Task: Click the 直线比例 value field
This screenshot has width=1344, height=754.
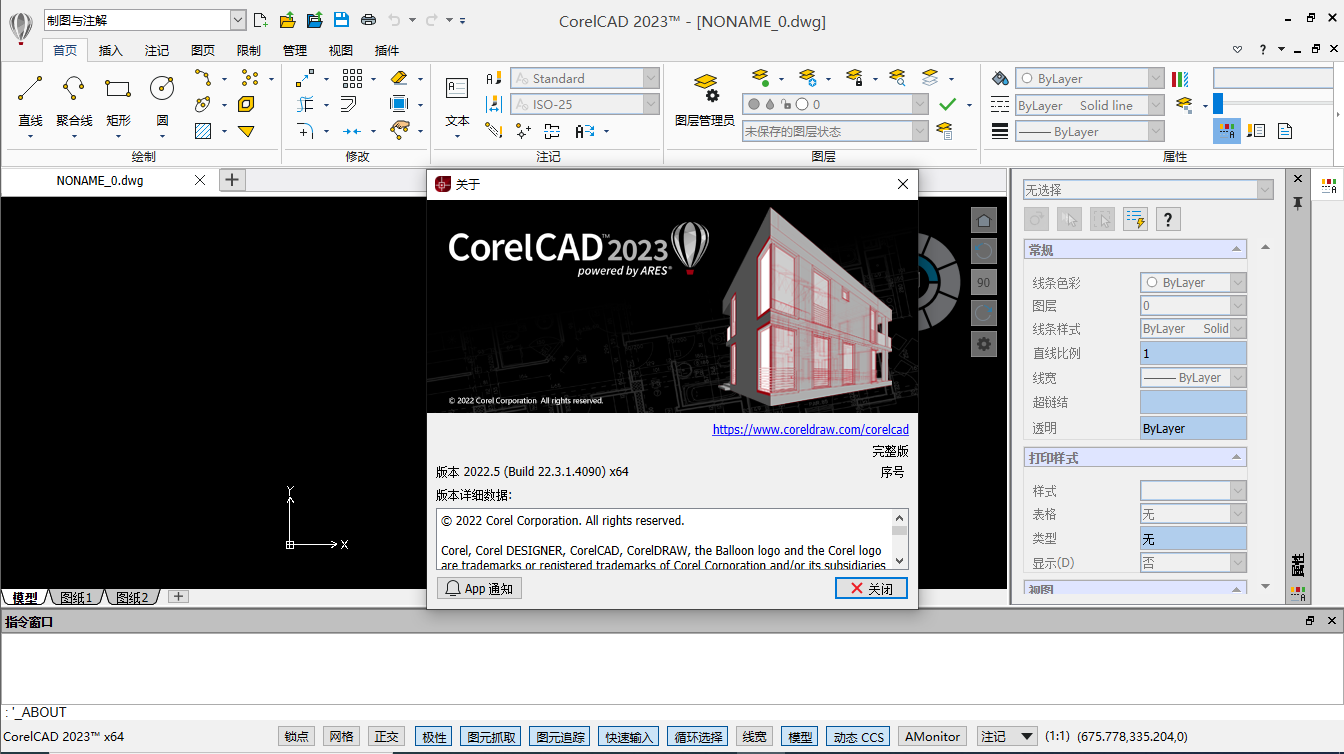Action: 1193,353
